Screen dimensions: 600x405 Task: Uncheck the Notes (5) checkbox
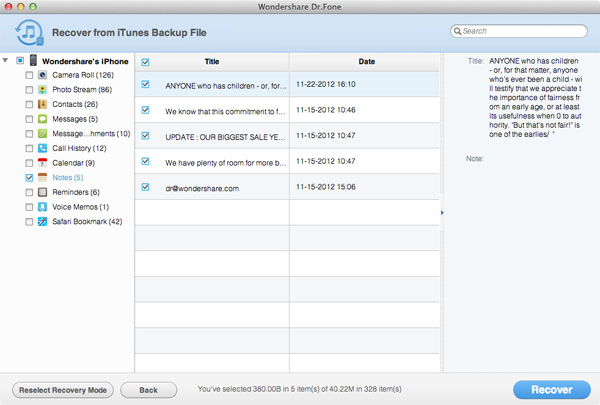29,178
